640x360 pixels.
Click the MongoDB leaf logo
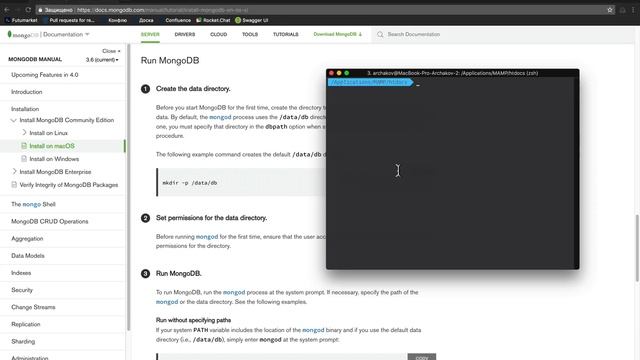[10, 34]
